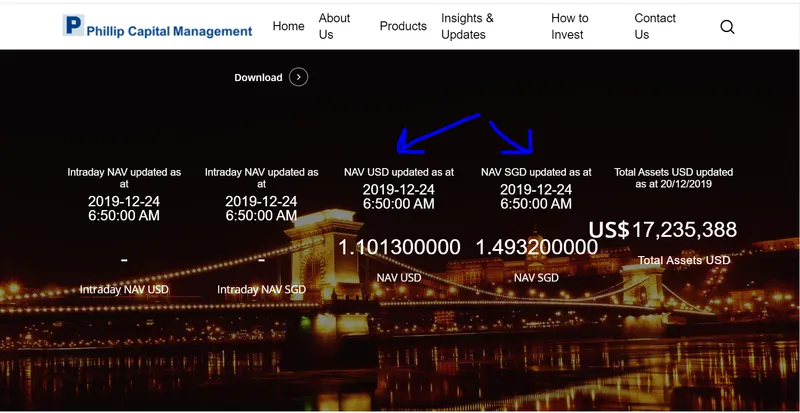Click the Phillip Capital Management logo
The height and width of the screenshot is (413, 800).
tap(158, 26)
